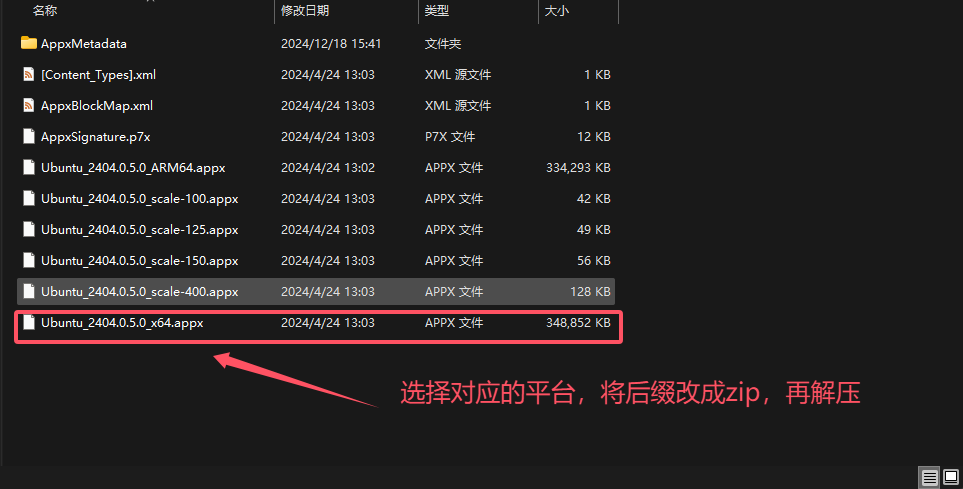Screen dimensions: 963x489
Task: Click the scale-400 appx file icon
Action: pyautogui.click(x=28, y=291)
